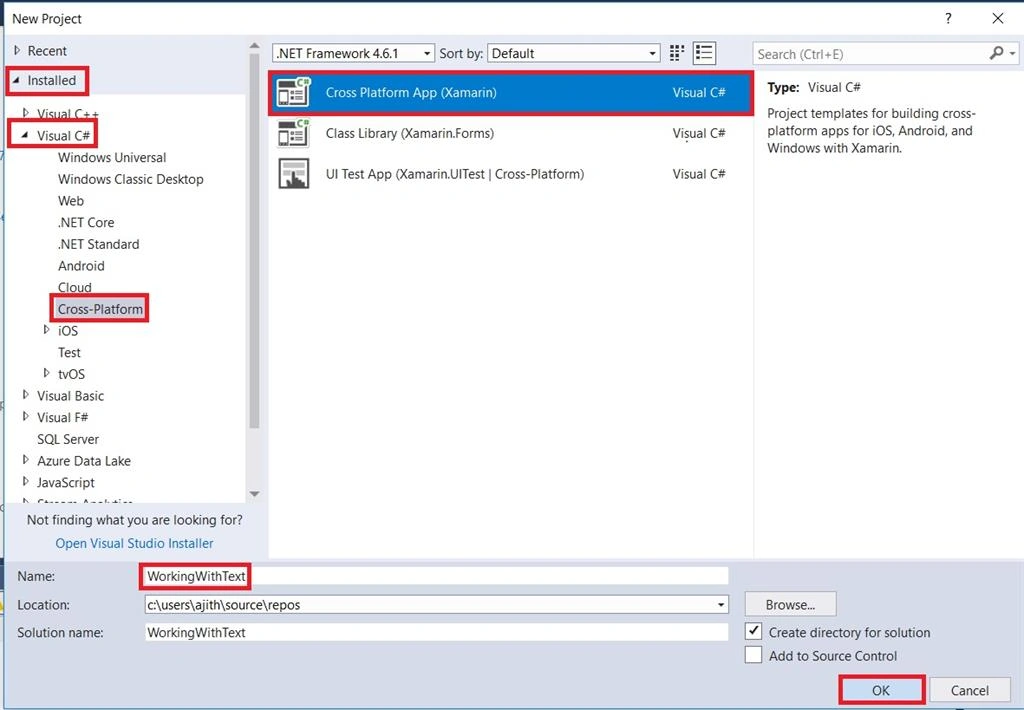Image resolution: width=1024 pixels, height=710 pixels.
Task: Select the Cross-Platform category
Action: click(x=100, y=309)
